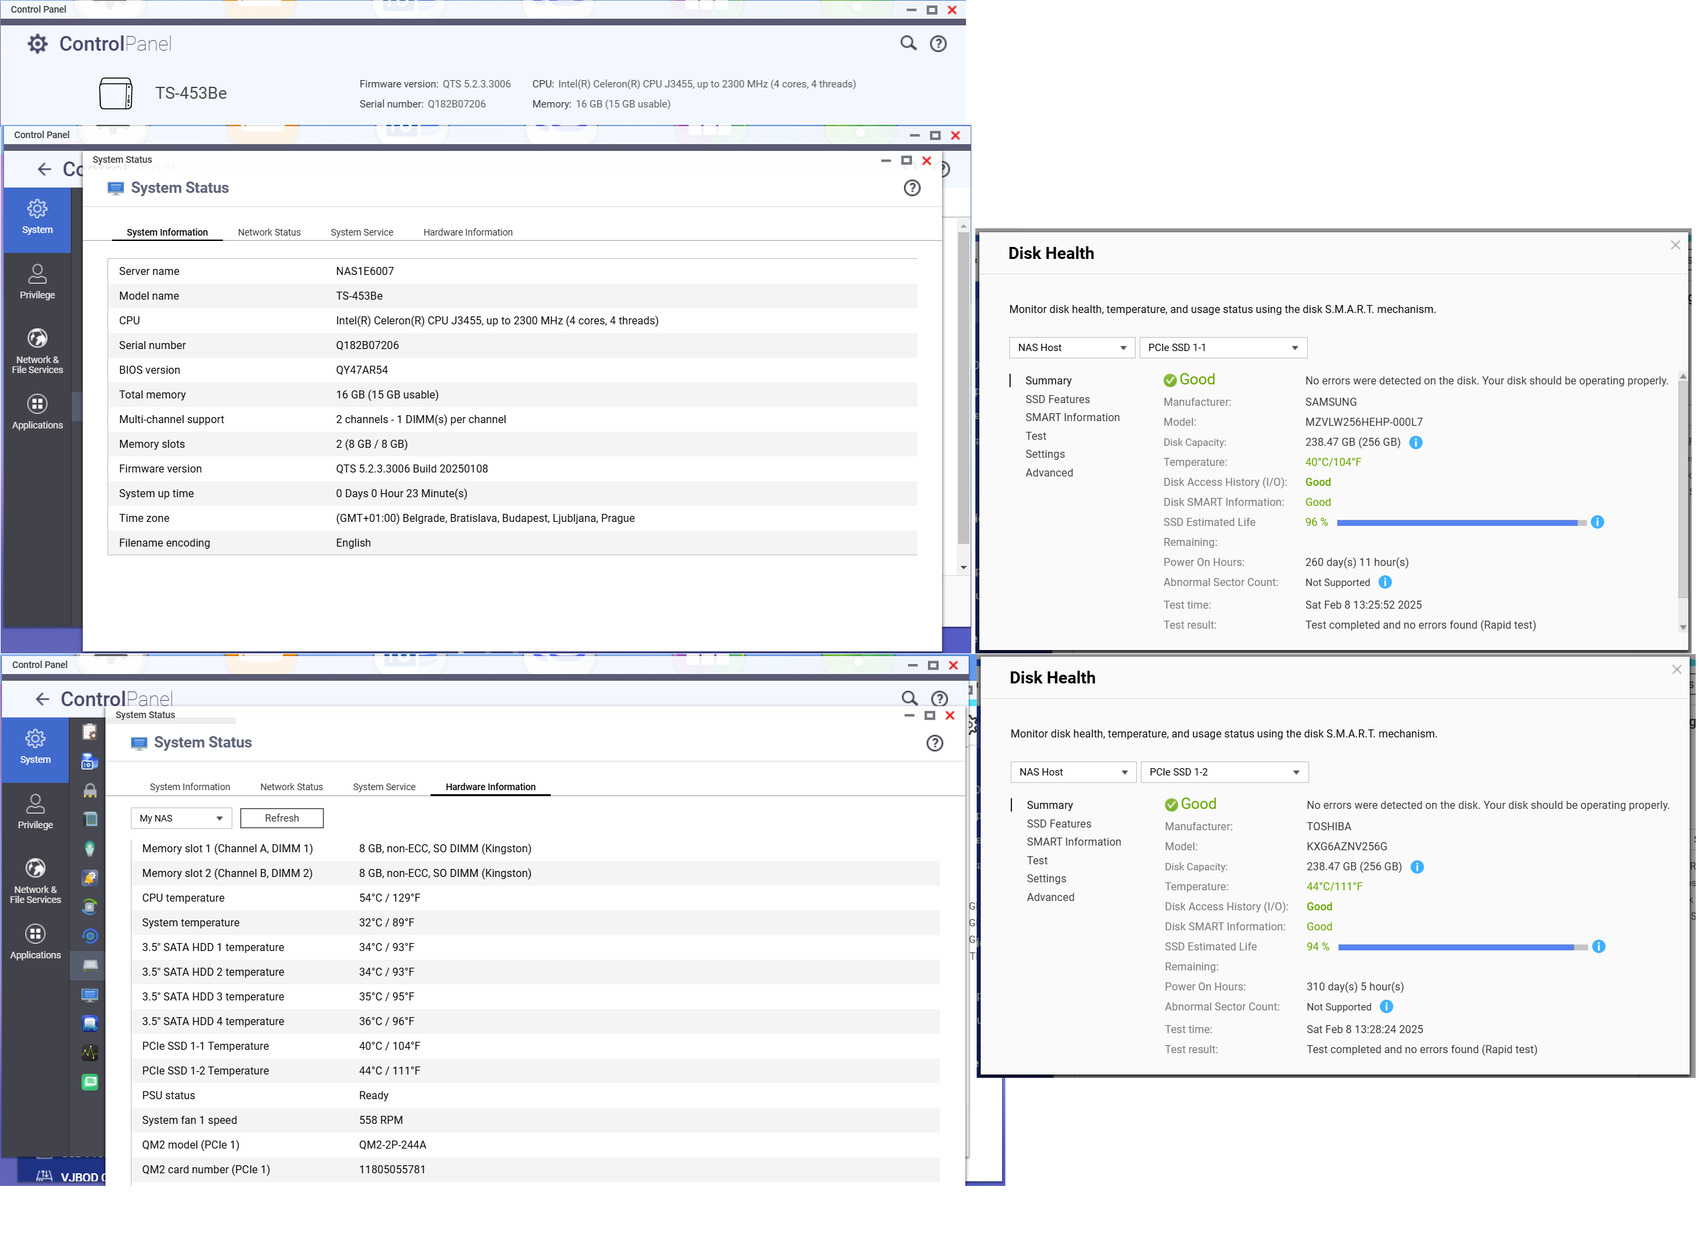This screenshot has height=1234, width=1699.
Task: Open Applications in the middle Control Panel sidebar
Action: 37,412
